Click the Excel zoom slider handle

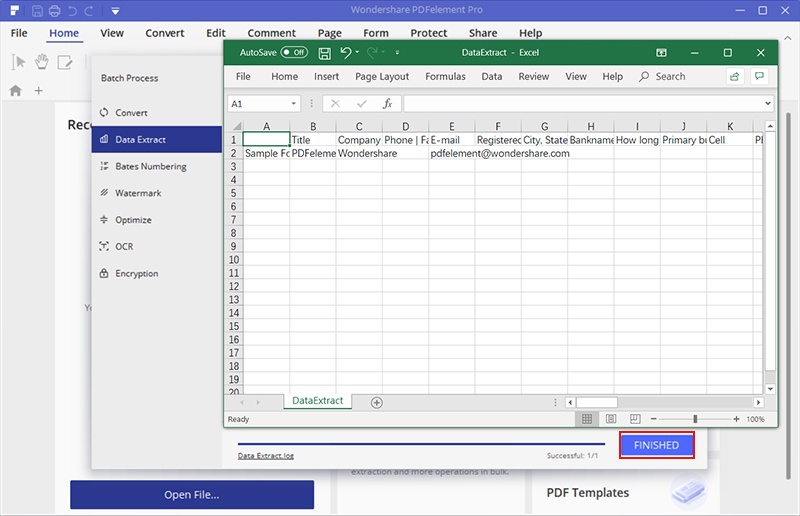click(695, 419)
